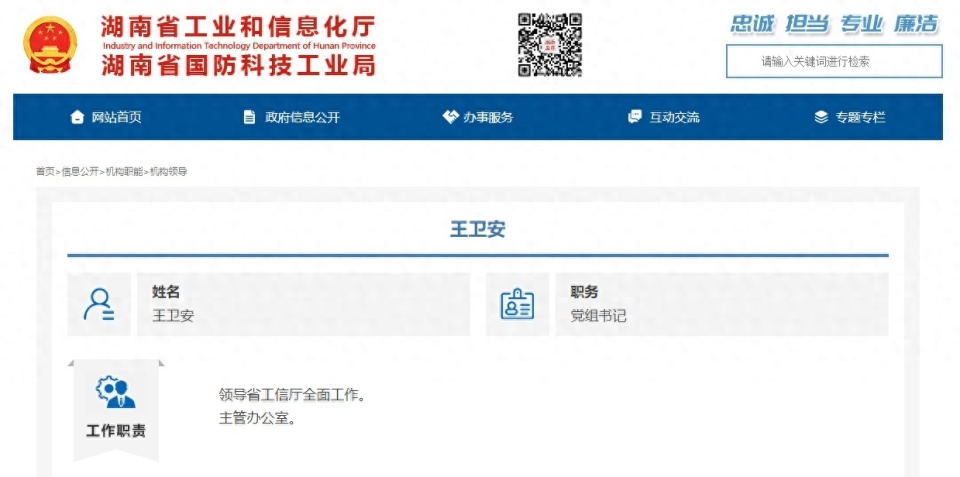Click the chat icon beside 互动交流

coord(635,117)
